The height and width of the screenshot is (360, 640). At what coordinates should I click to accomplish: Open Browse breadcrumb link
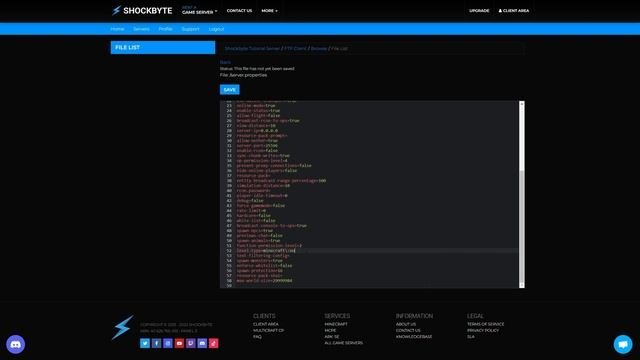pyautogui.click(x=319, y=49)
